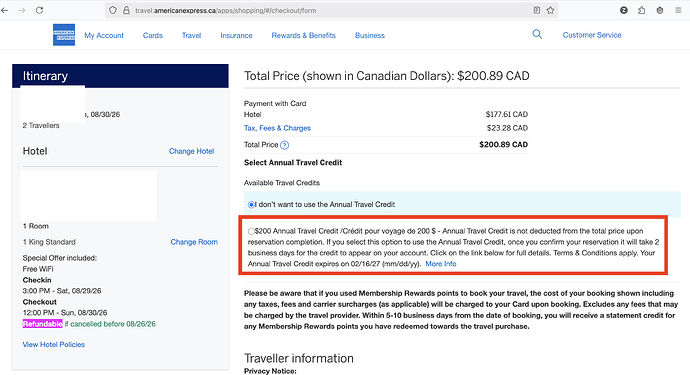The image size is (690, 375).
Task: Click the Itinerary panel header
Action: click(120, 76)
